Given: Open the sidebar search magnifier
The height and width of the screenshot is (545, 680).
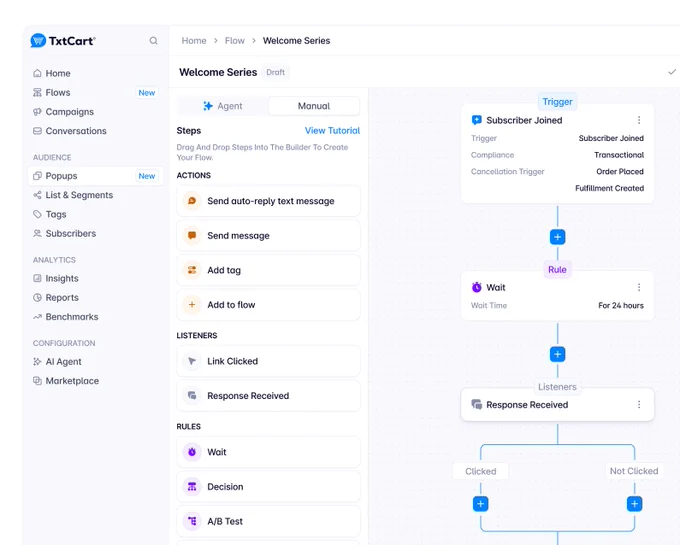Looking at the screenshot, I should point(154,41).
